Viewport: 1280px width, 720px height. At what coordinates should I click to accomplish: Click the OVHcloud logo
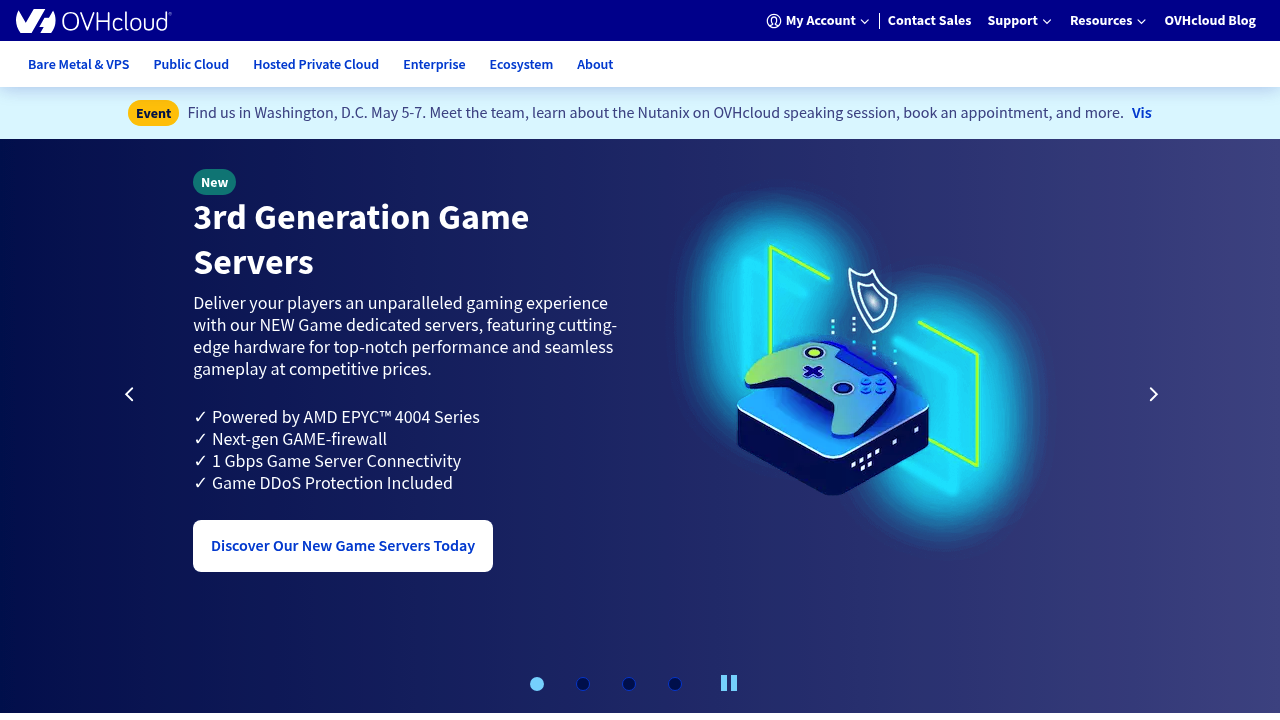point(93,19)
